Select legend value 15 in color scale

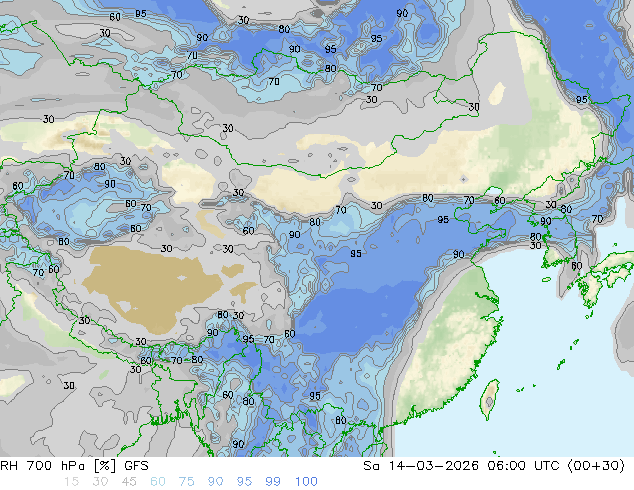coord(71,482)
